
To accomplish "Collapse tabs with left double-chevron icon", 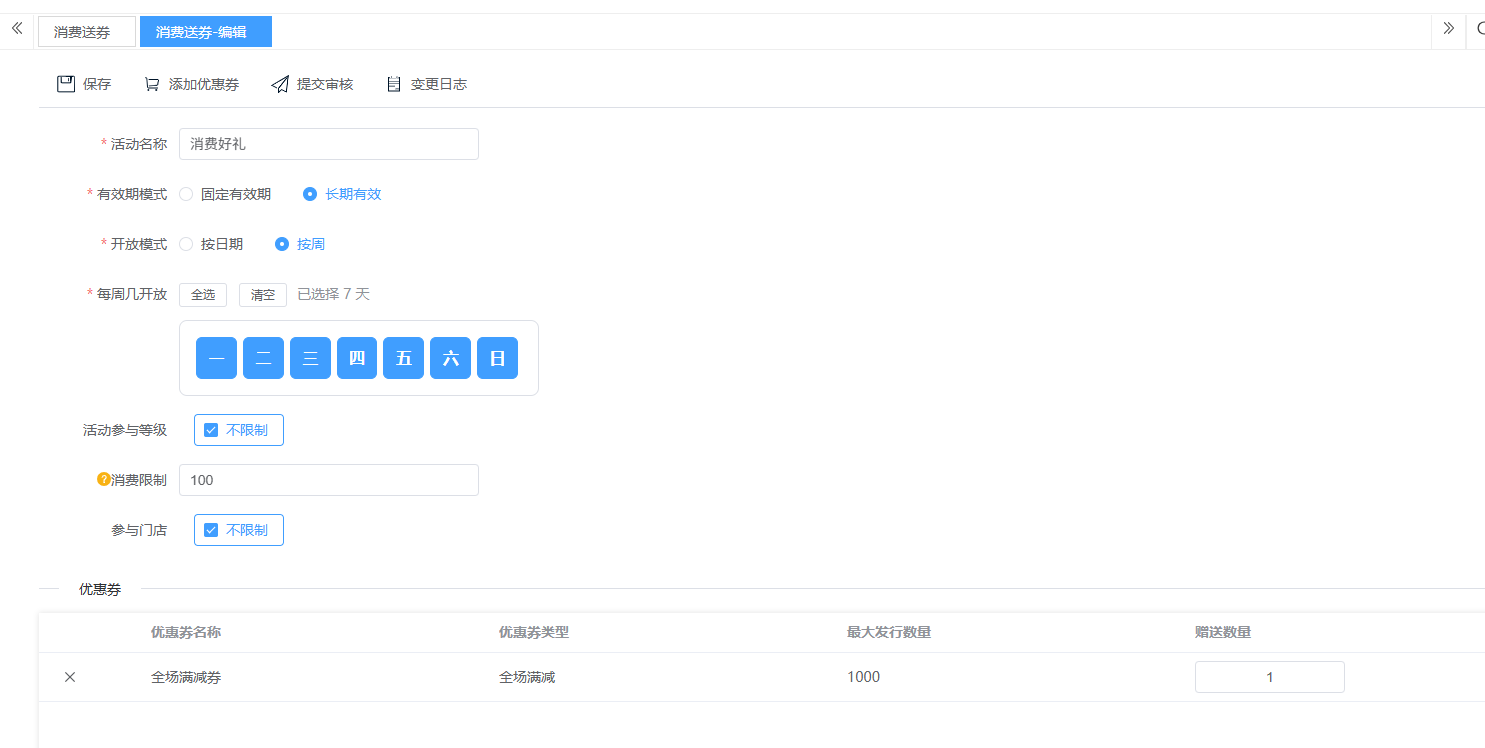I will (x=16, y=29).
